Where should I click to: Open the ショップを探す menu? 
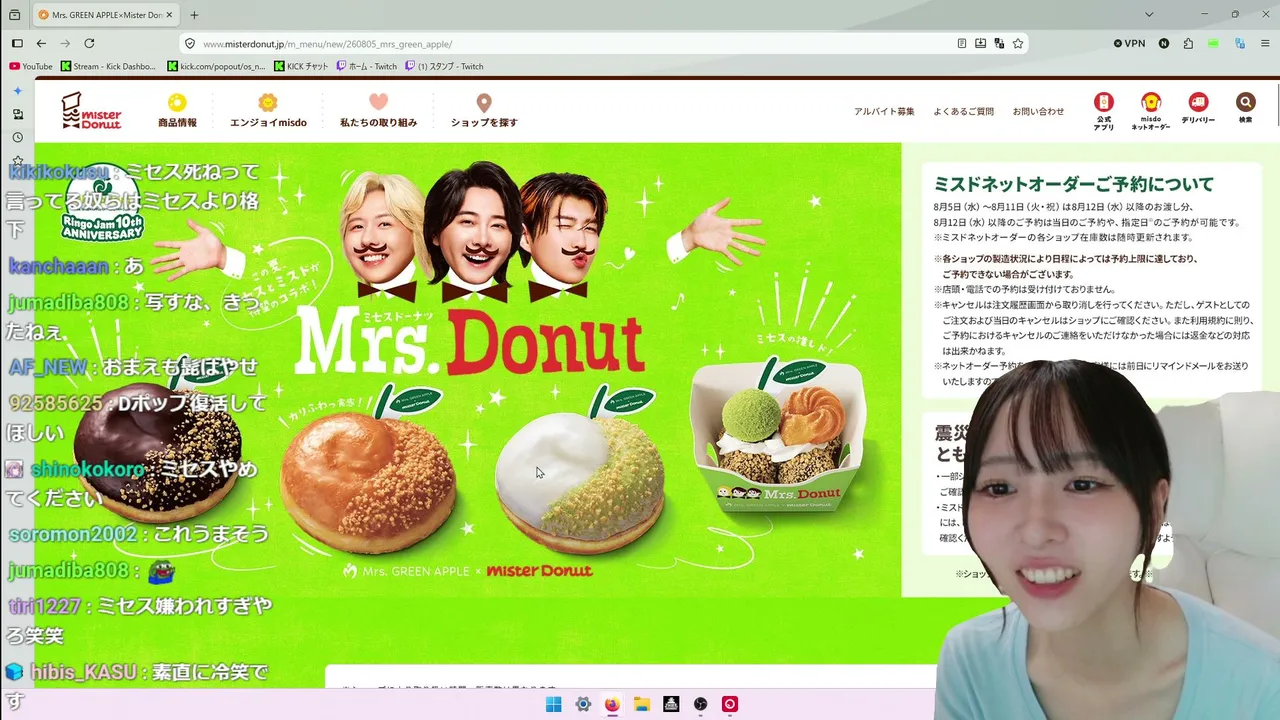(x=484, y=110)
